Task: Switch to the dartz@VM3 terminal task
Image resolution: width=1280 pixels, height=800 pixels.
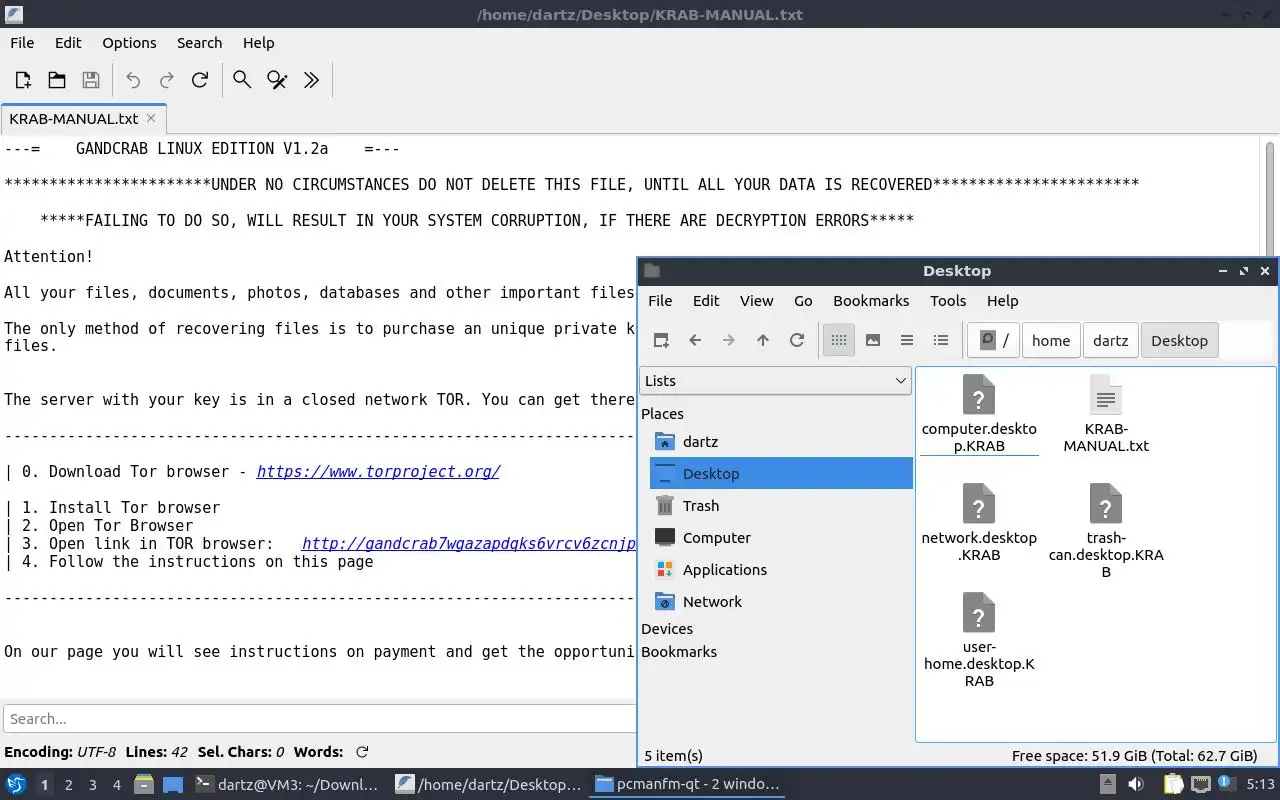Action: [287, 785]
